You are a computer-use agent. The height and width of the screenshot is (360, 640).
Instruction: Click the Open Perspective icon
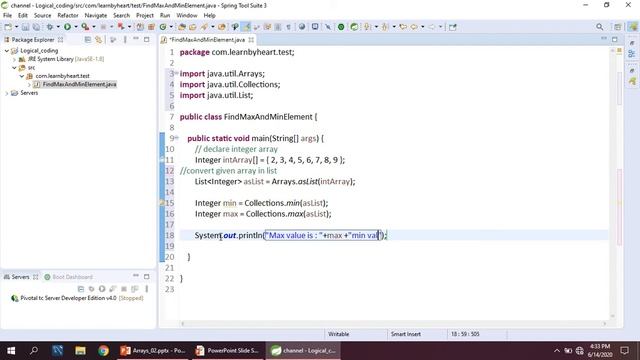click(x=618, y=27)
